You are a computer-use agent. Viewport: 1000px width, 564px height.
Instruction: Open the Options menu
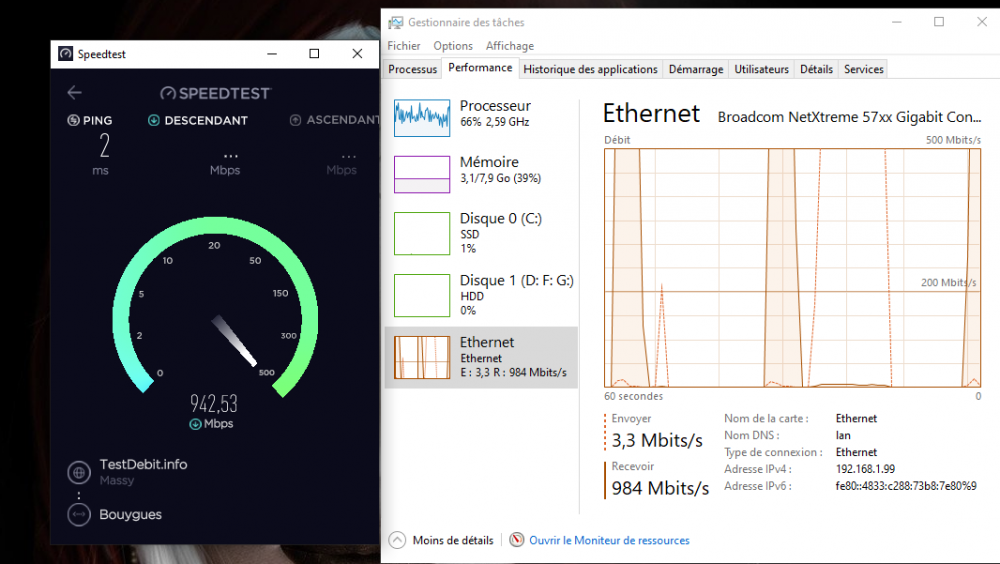pos(453,46)
